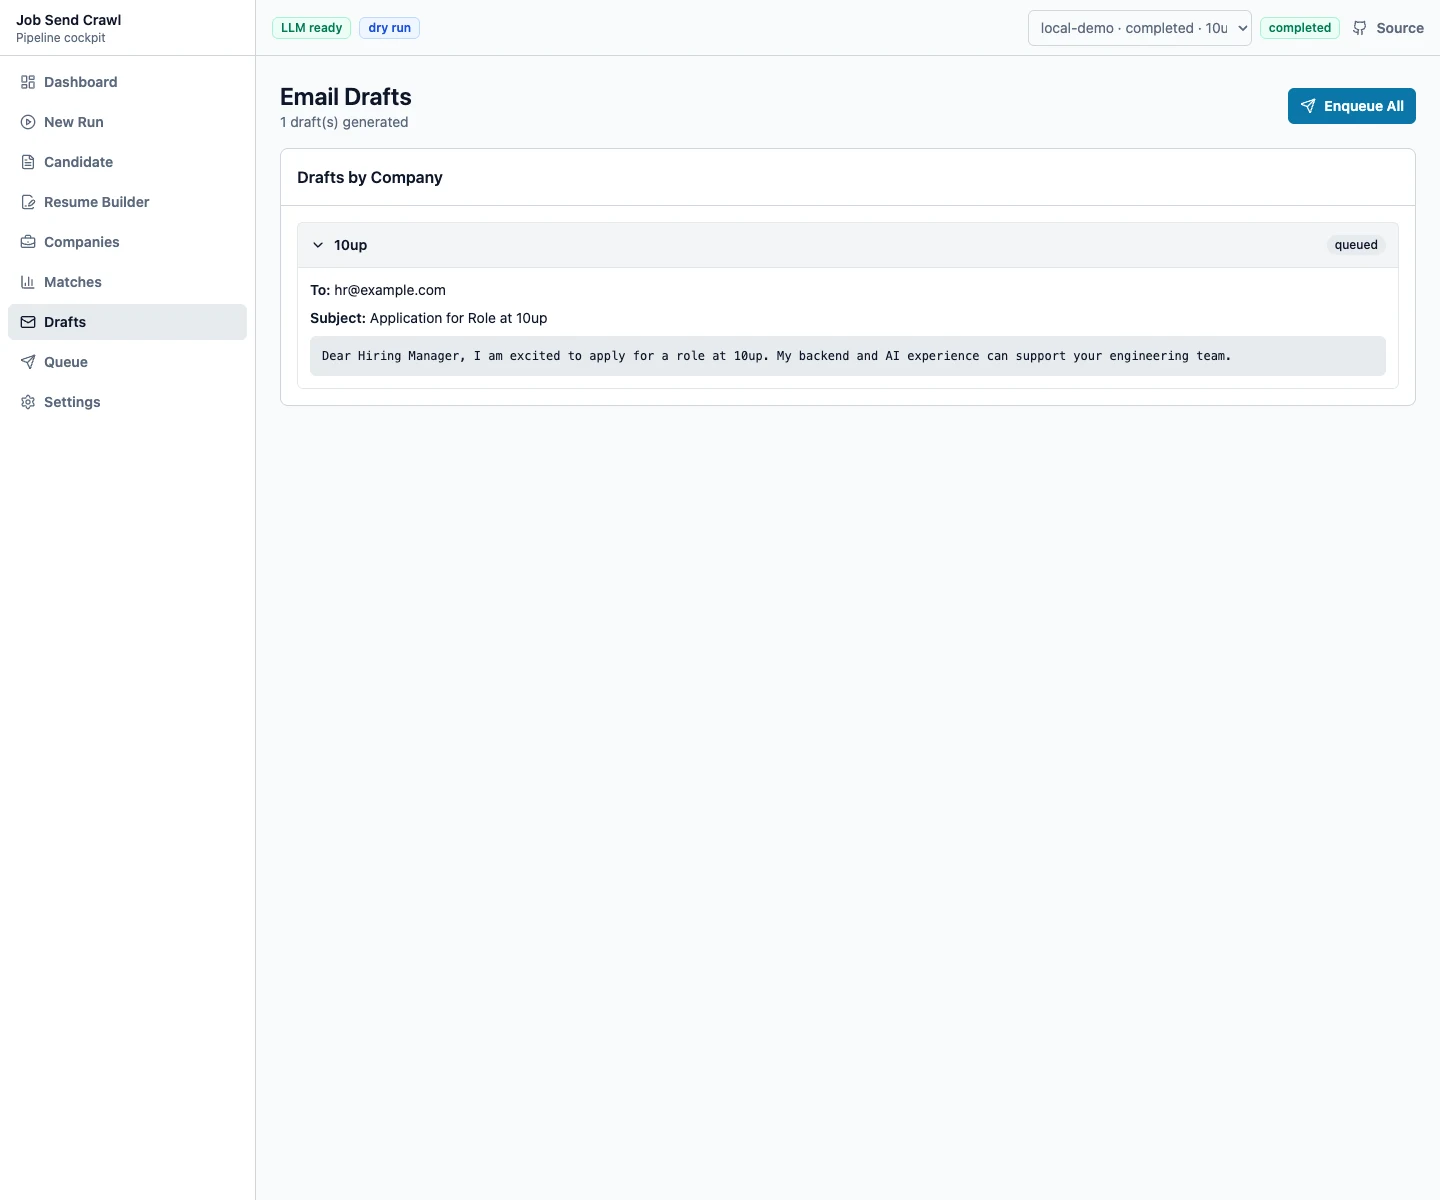Click the Resume Builder edit icon

[28, 202]
